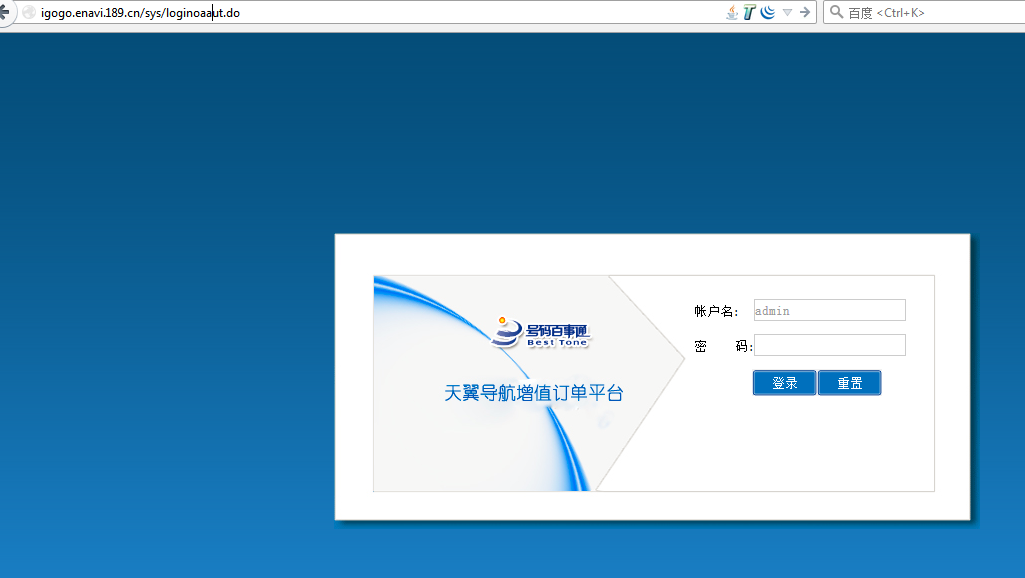Screen dimensions: 1025x578
Task: Click the Java coffee cup icon in address bar
Action: coord(732,12)
